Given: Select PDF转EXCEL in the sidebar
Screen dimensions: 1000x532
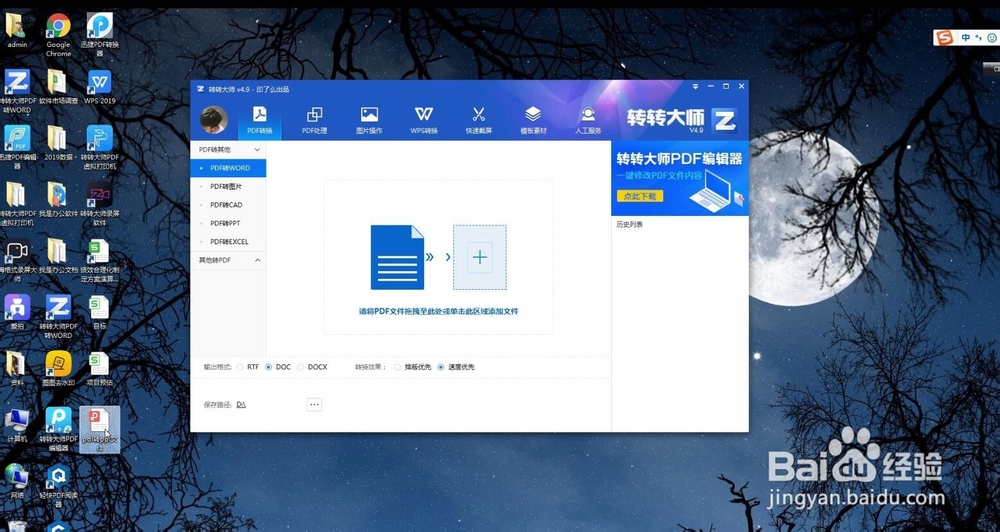Looking at the screenshot, I should [228, 242].
